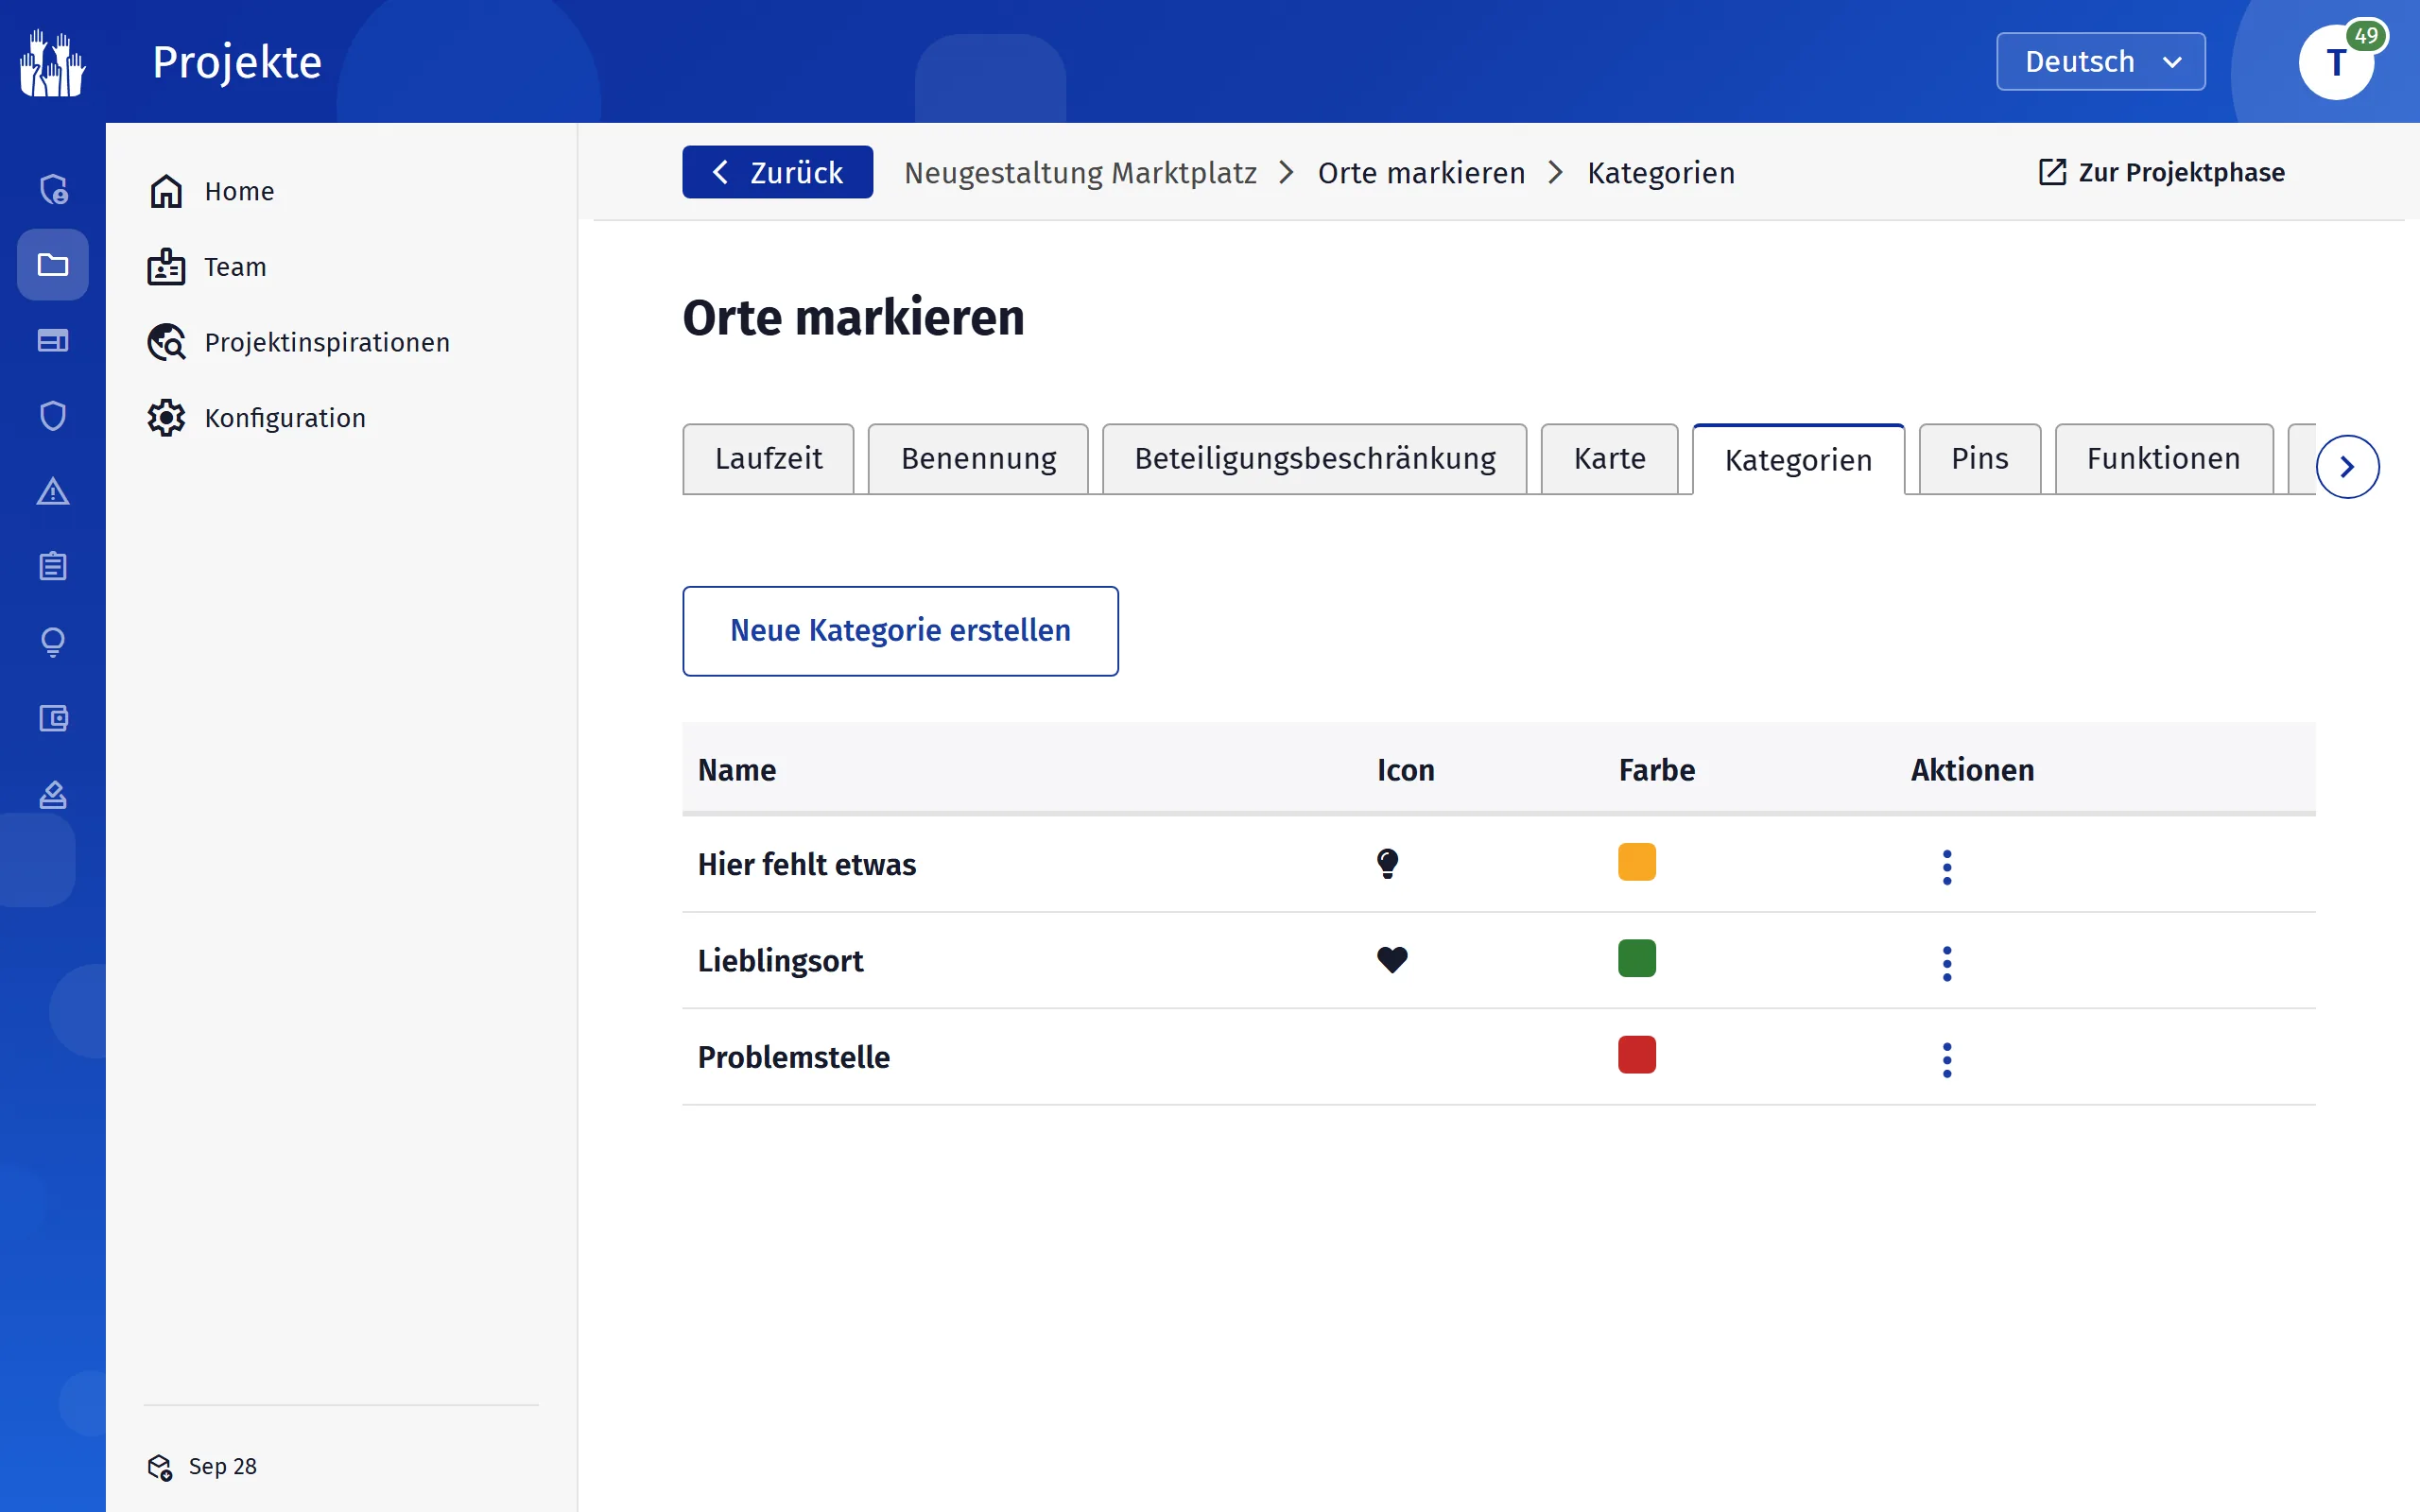The width and height of the screenshot is (2420, 1512).
Task: Open the shield-with-user sidebar icon
Action: [53, 189]
